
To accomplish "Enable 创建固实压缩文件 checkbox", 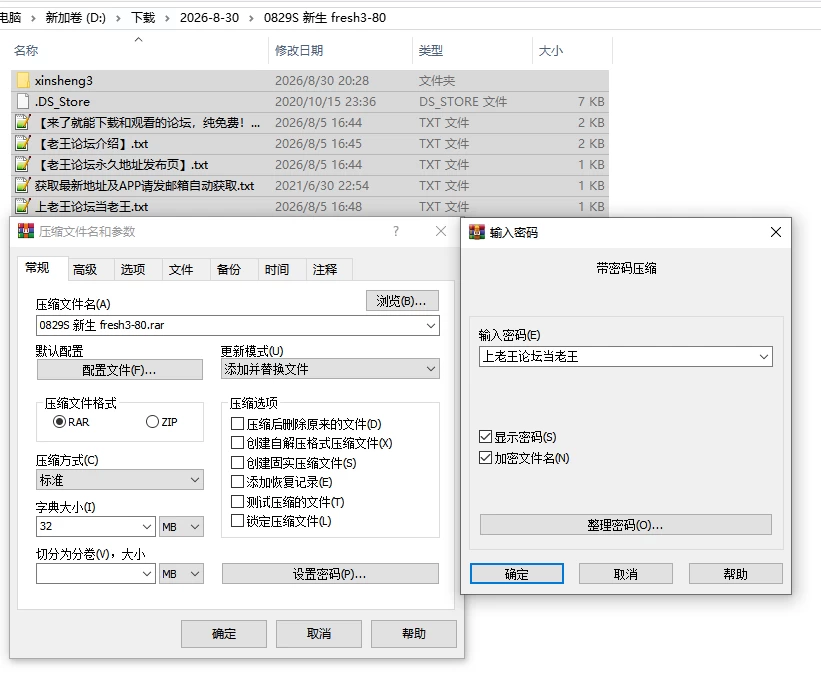I will click(237, 462).
